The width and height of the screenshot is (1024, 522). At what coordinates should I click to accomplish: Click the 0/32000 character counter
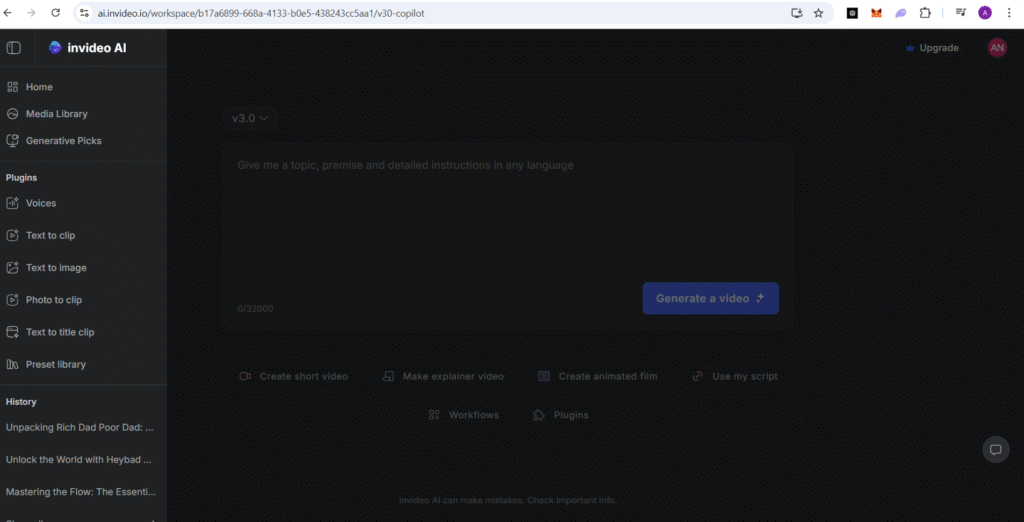255,308
